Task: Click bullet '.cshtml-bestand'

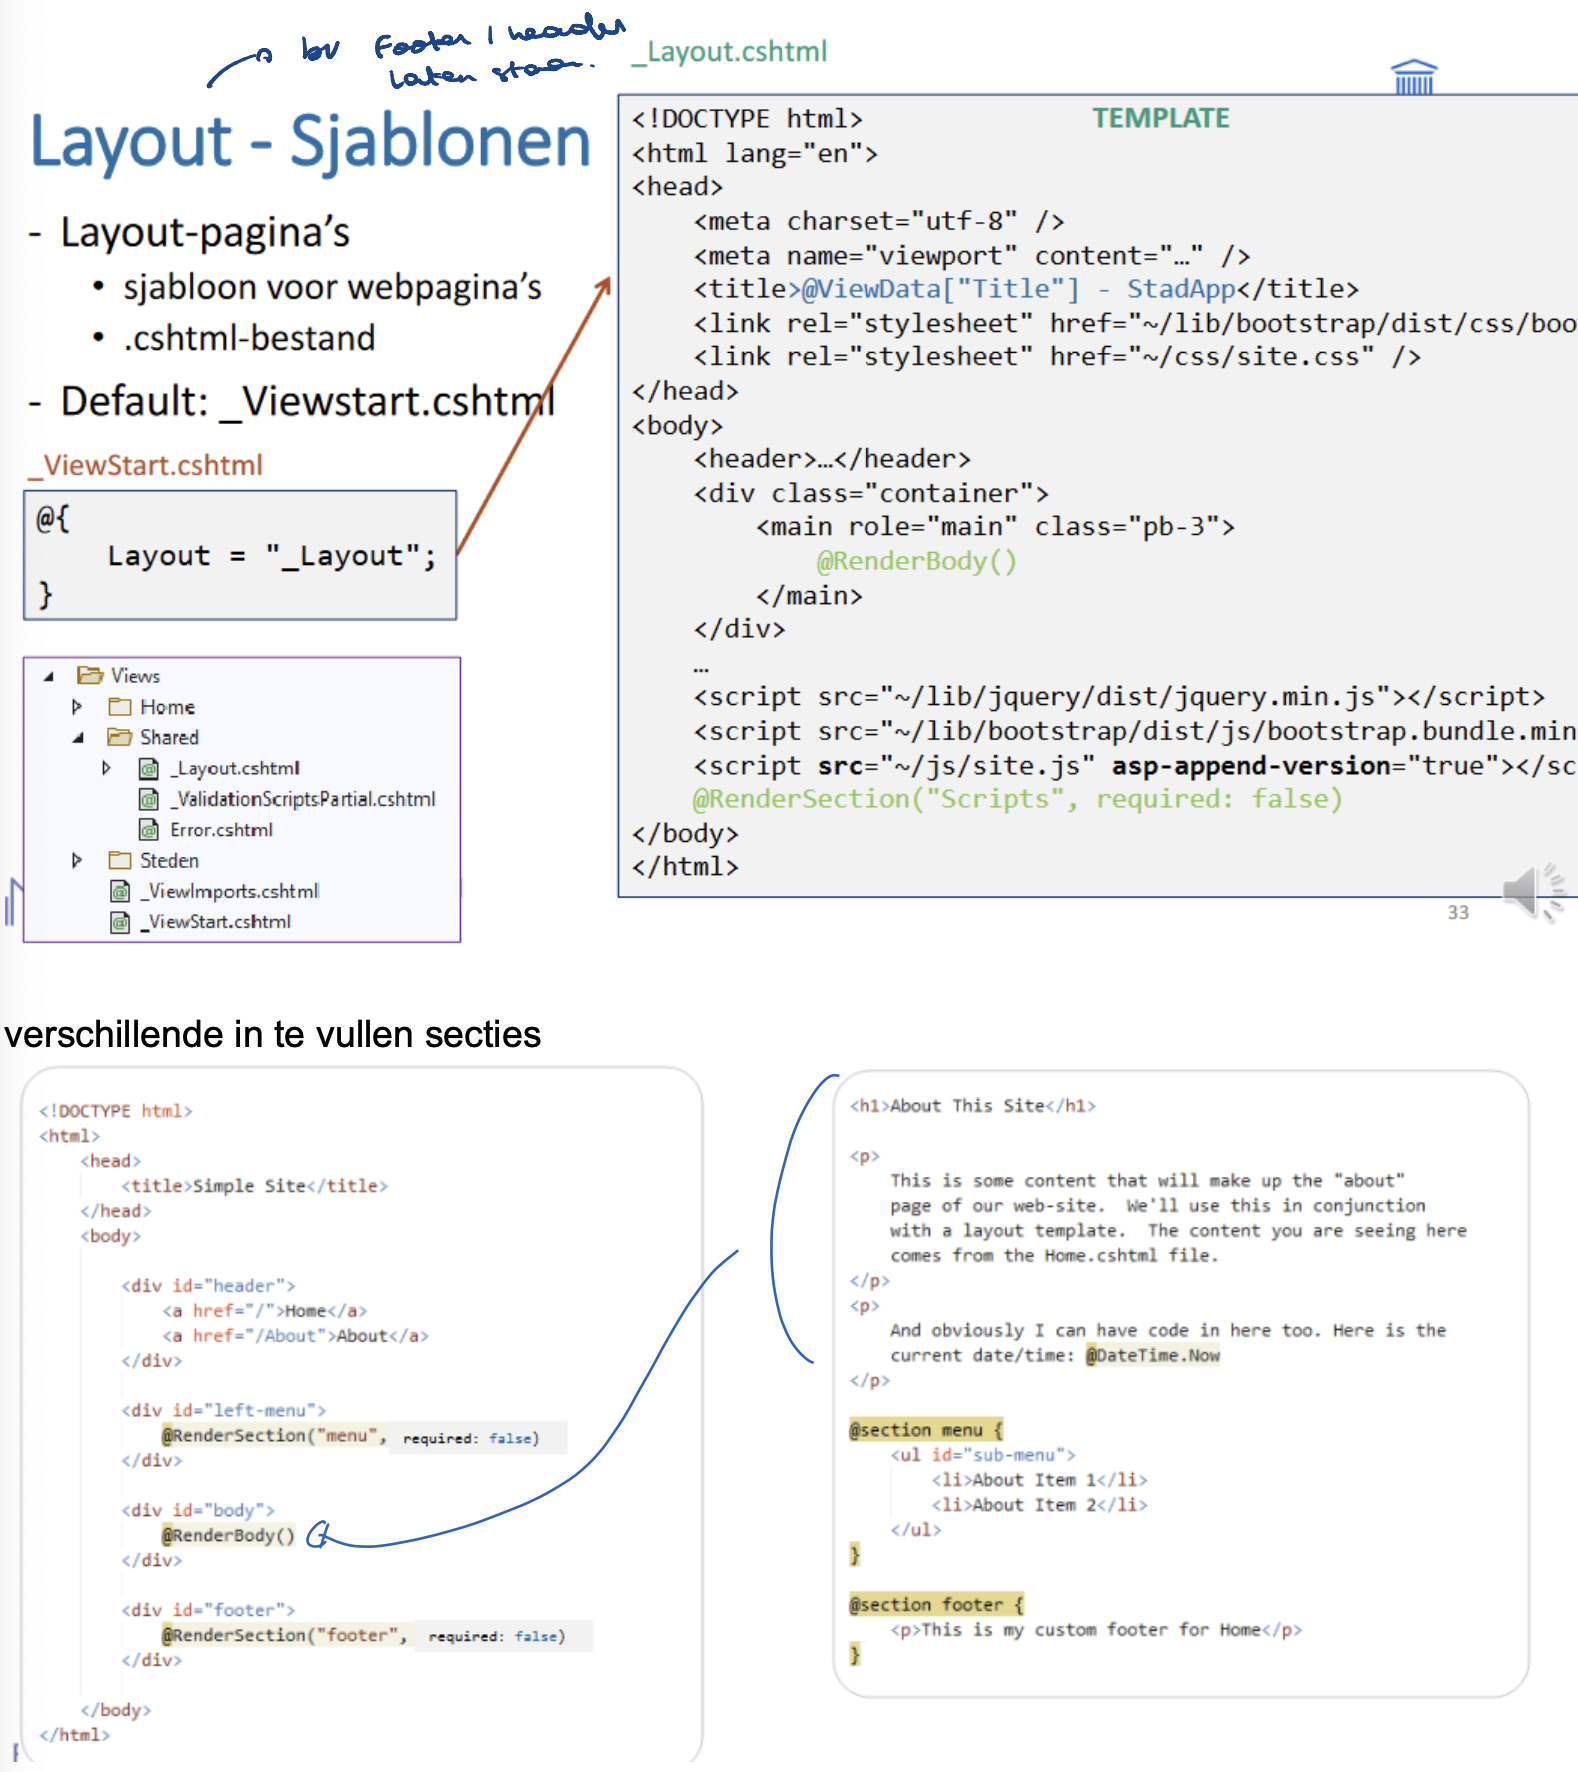Action: pyautogui.click(x=249, y=338)
